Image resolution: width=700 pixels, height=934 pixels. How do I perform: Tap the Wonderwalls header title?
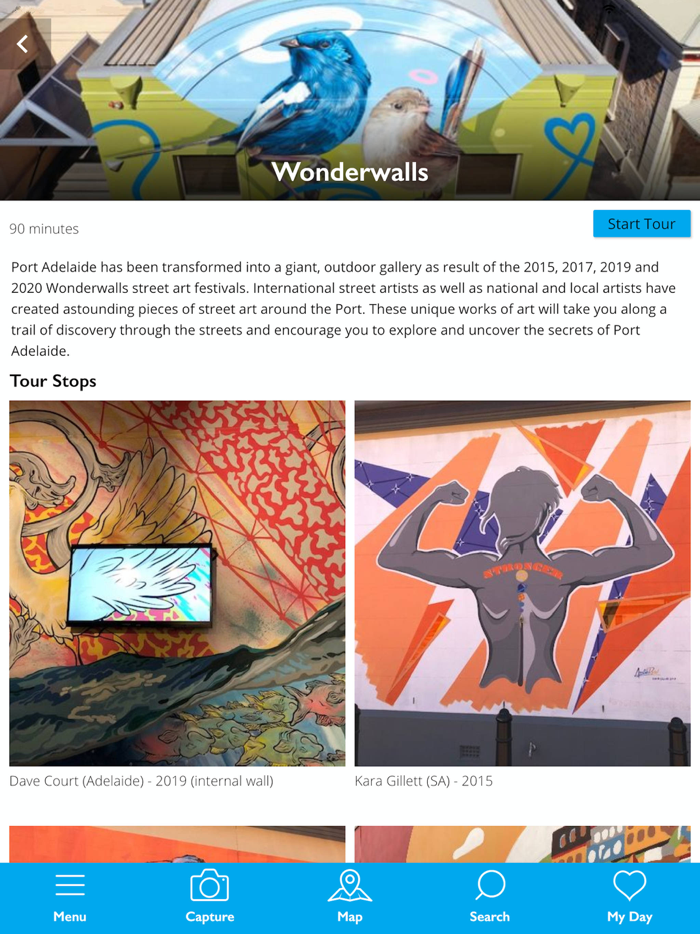350,172
